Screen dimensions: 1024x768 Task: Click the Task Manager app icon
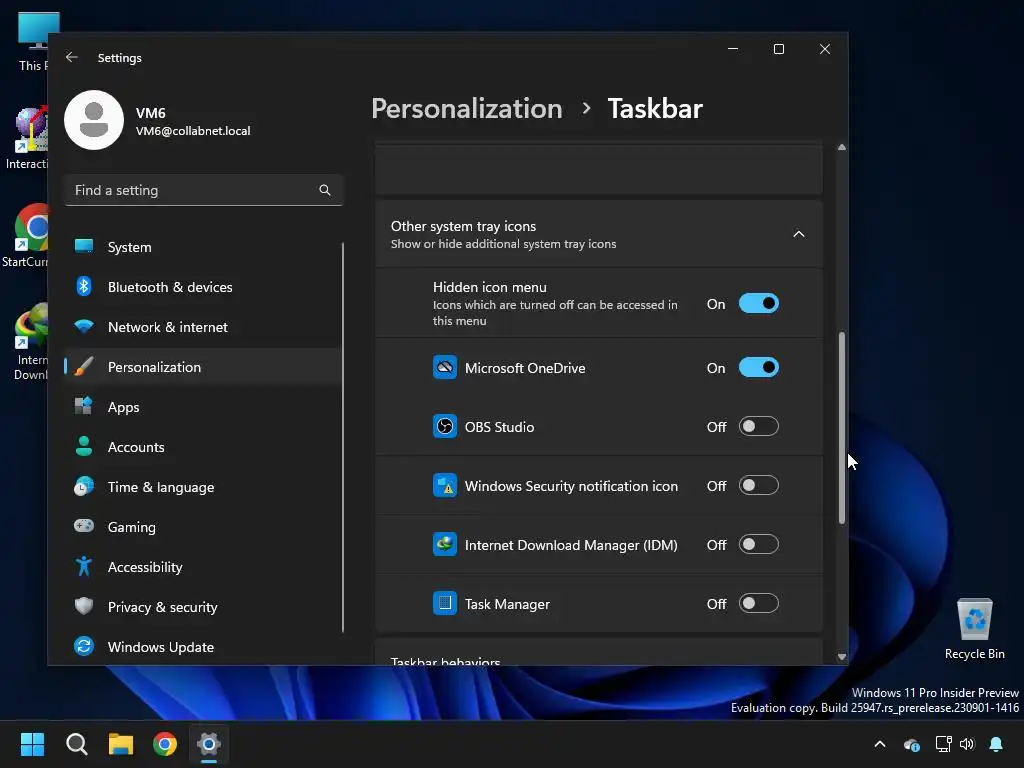coord(445,603)
